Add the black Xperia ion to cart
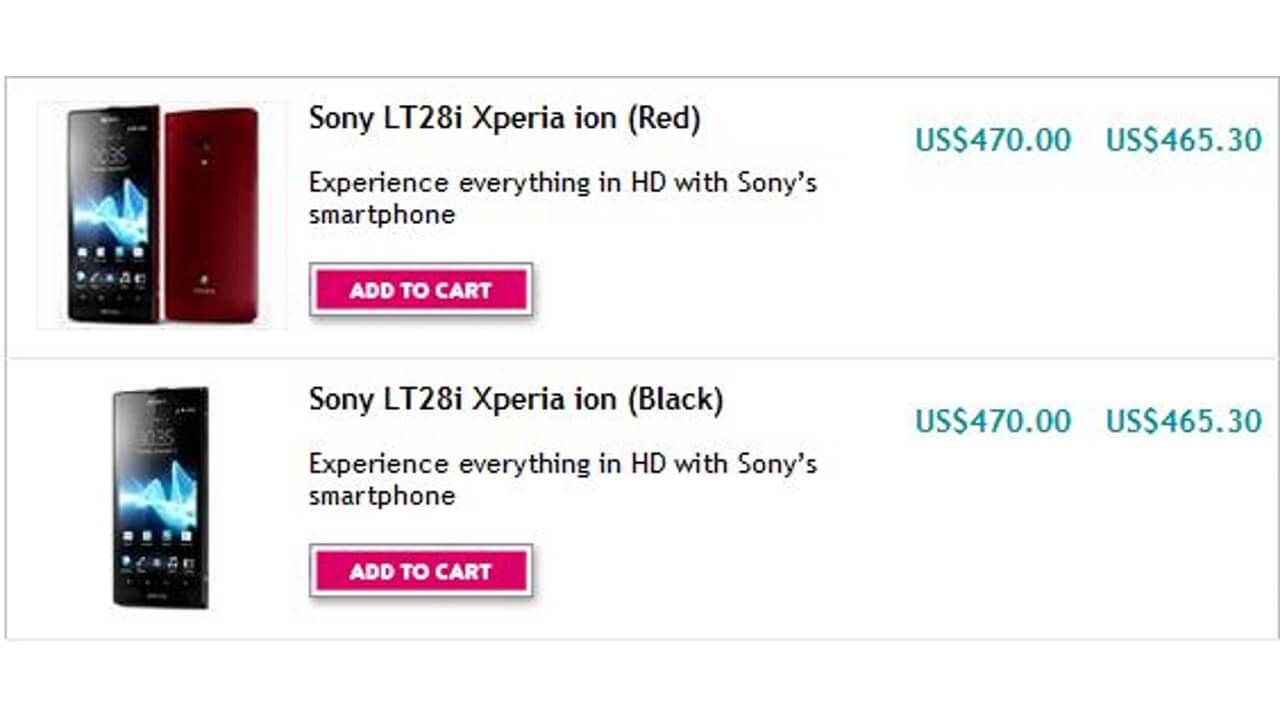Image resolution: width=1280 pixels, height=720 pixels. click(421, 571)
